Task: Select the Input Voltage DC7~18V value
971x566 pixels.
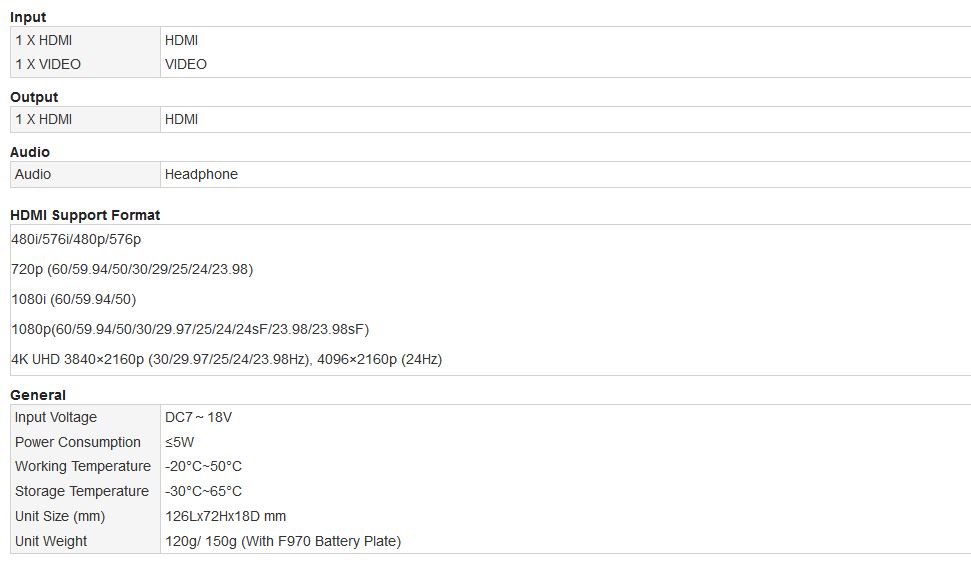Action: pos(198,417)
